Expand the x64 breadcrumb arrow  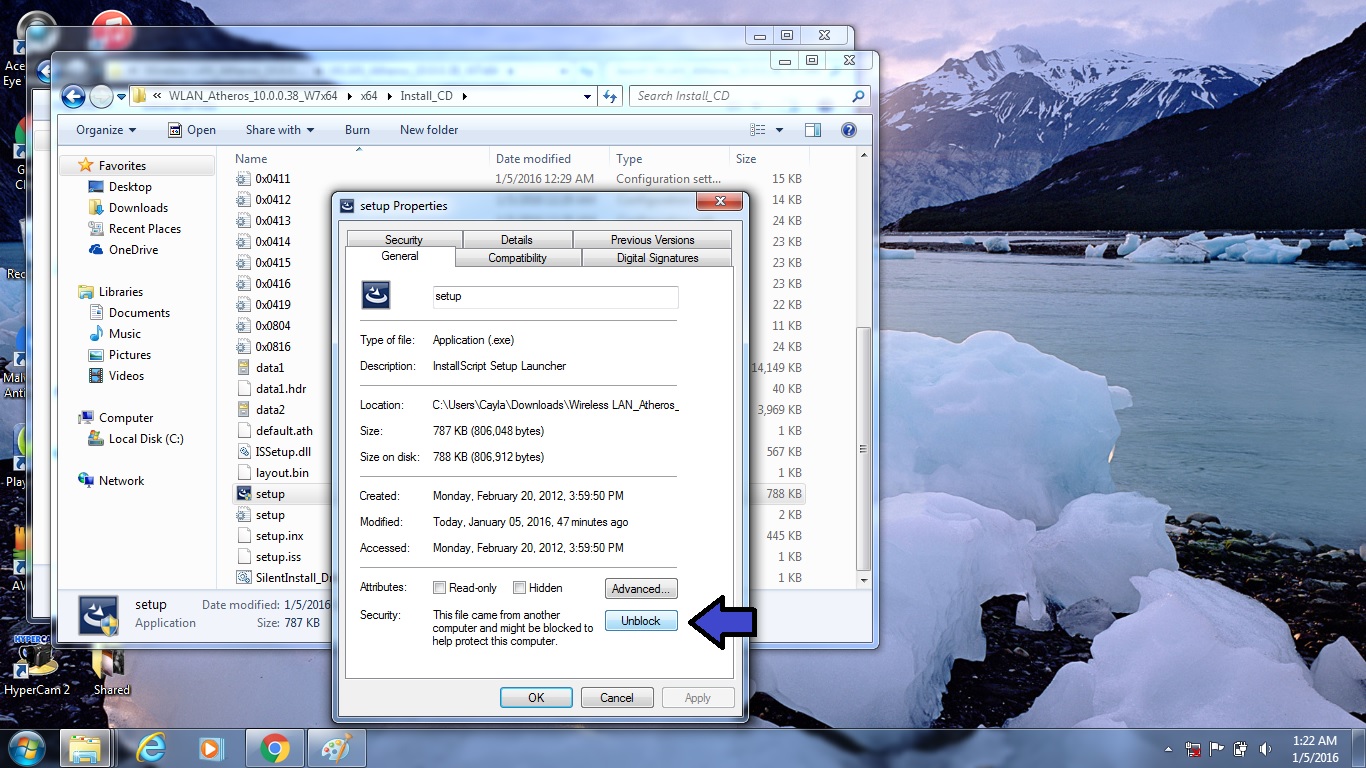click(389, 96)
